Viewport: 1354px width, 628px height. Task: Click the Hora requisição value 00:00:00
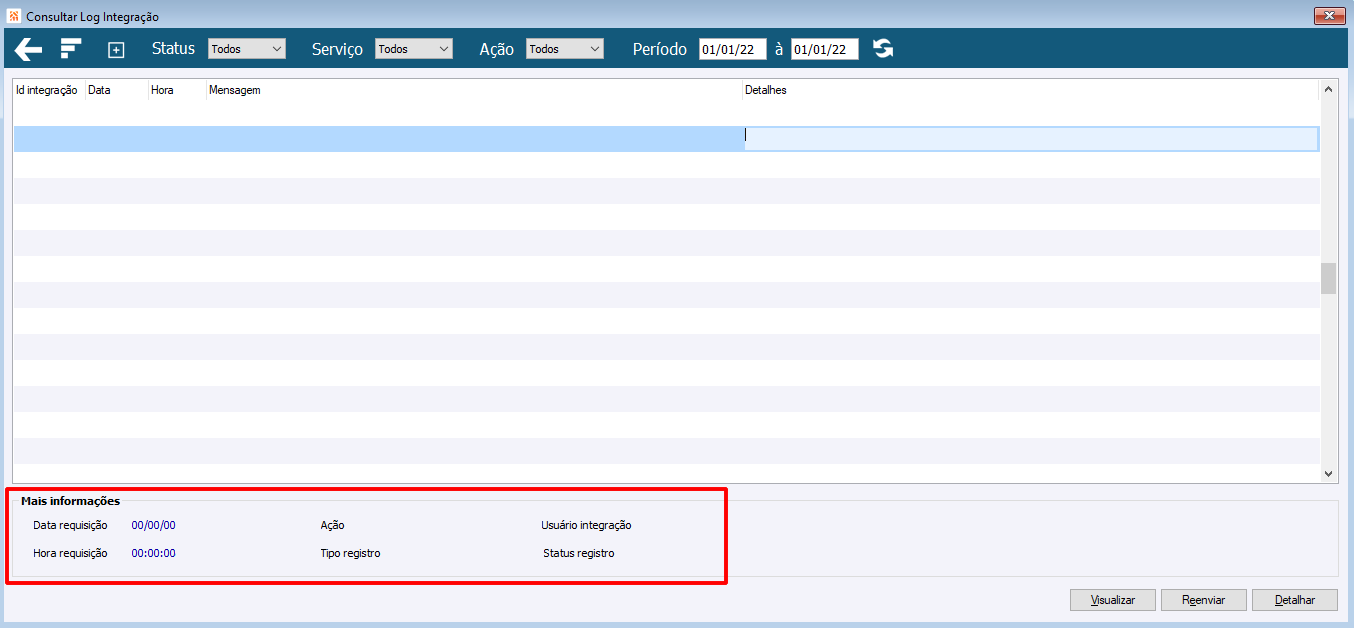[x=153, y=553]
